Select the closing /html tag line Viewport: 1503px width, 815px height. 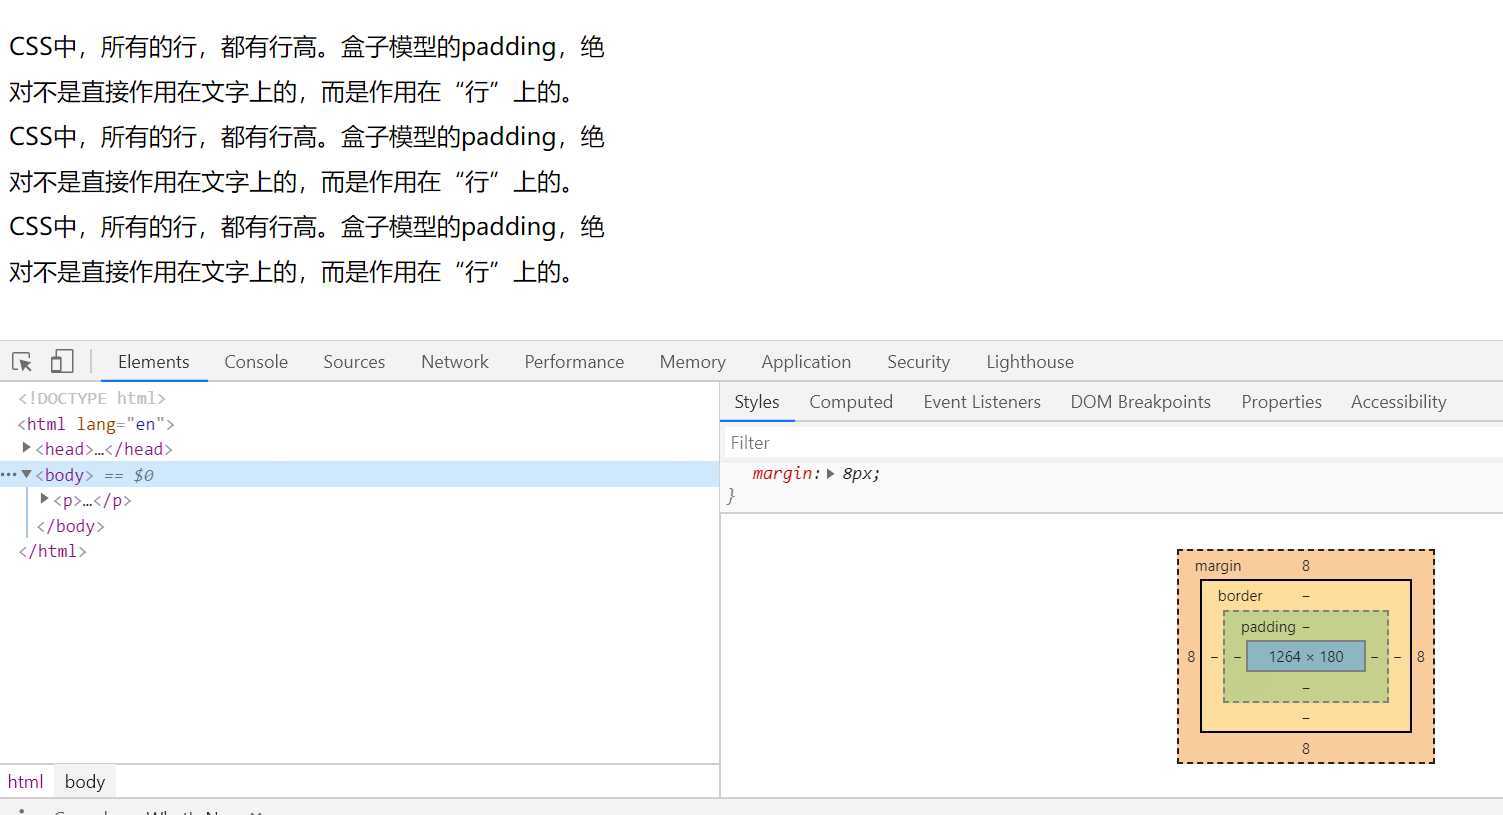pyautogui.click(x=52, y=551)
